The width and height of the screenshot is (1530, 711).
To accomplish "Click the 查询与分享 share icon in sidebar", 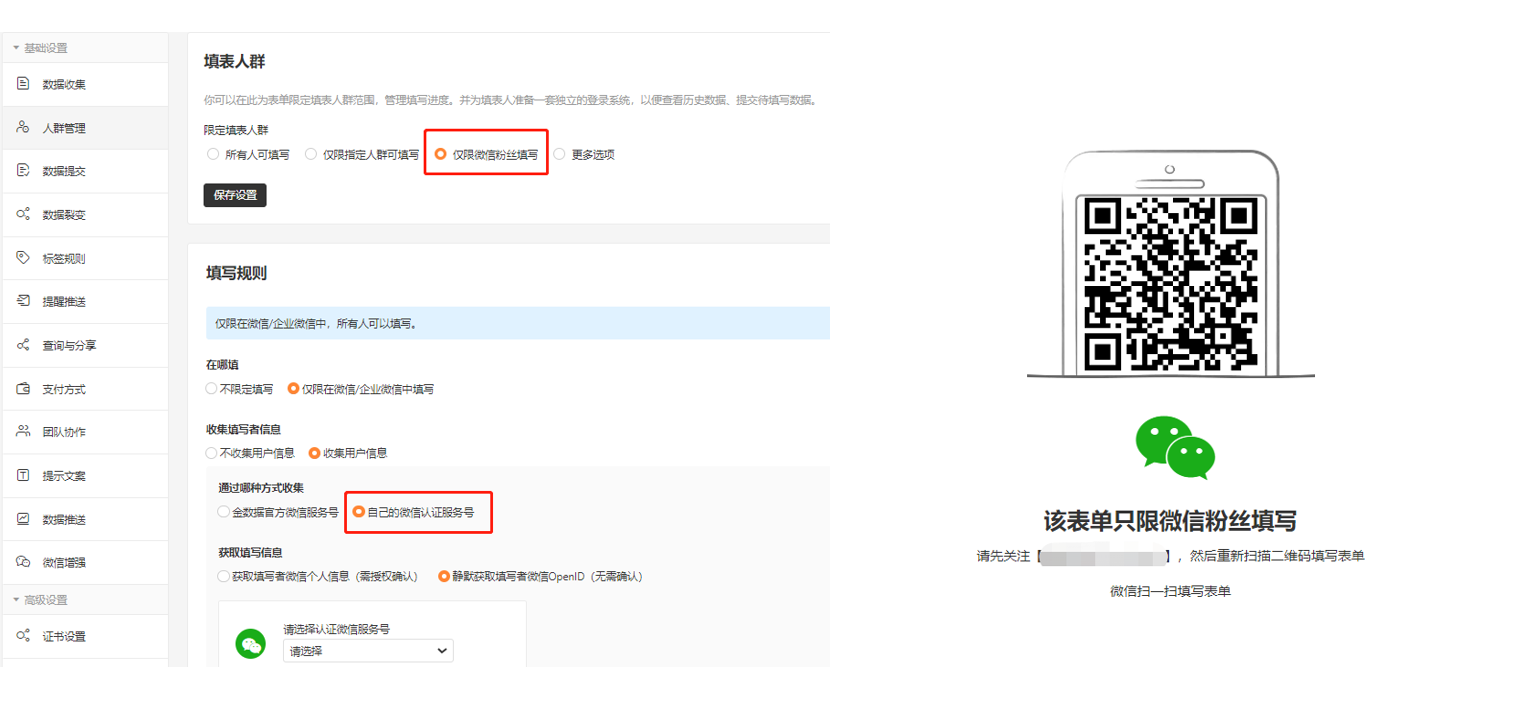I will [23, 345].
